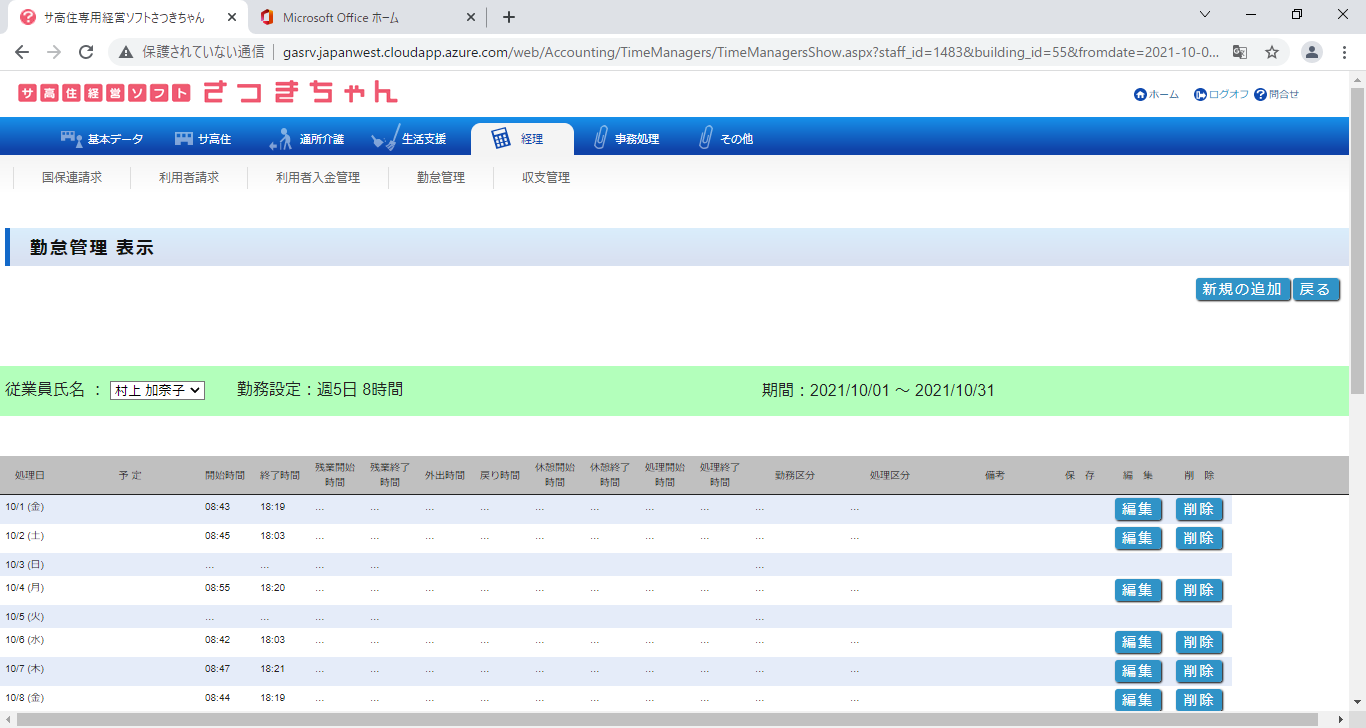
Task: Expand the 従業員氏名 dropdown
Action: point(157,391)
